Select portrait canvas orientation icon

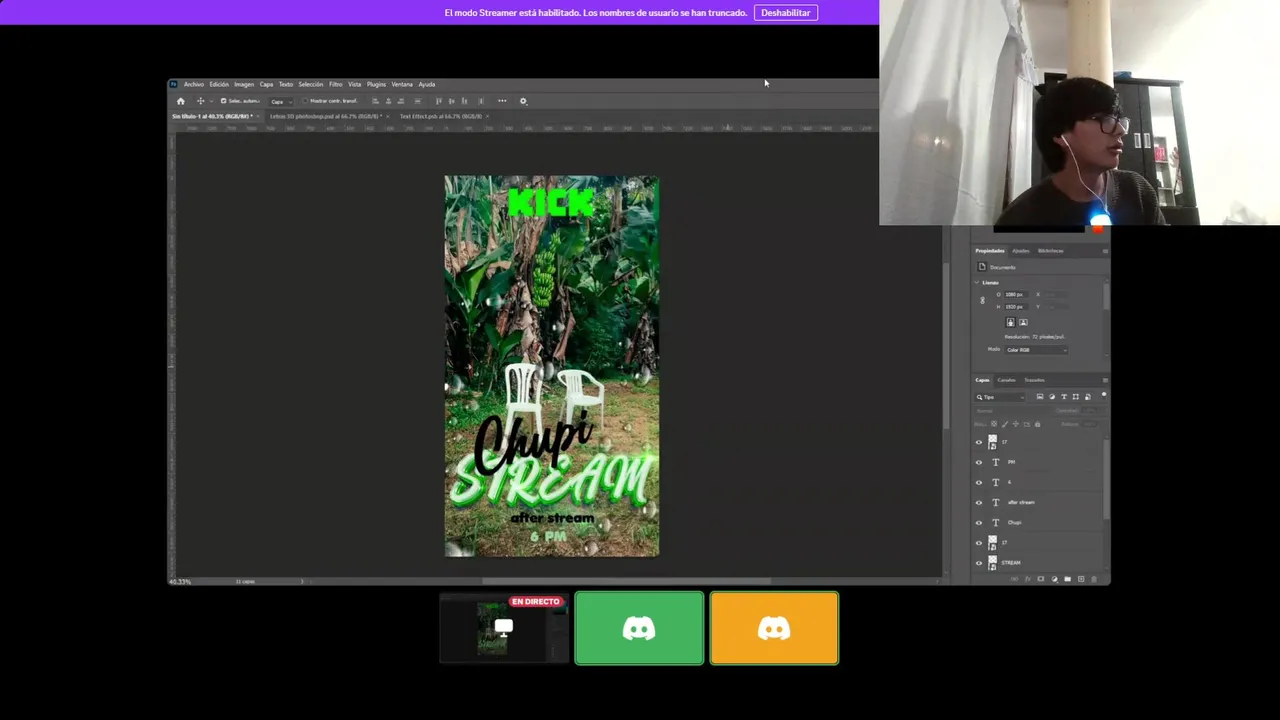coord(1010,322)
